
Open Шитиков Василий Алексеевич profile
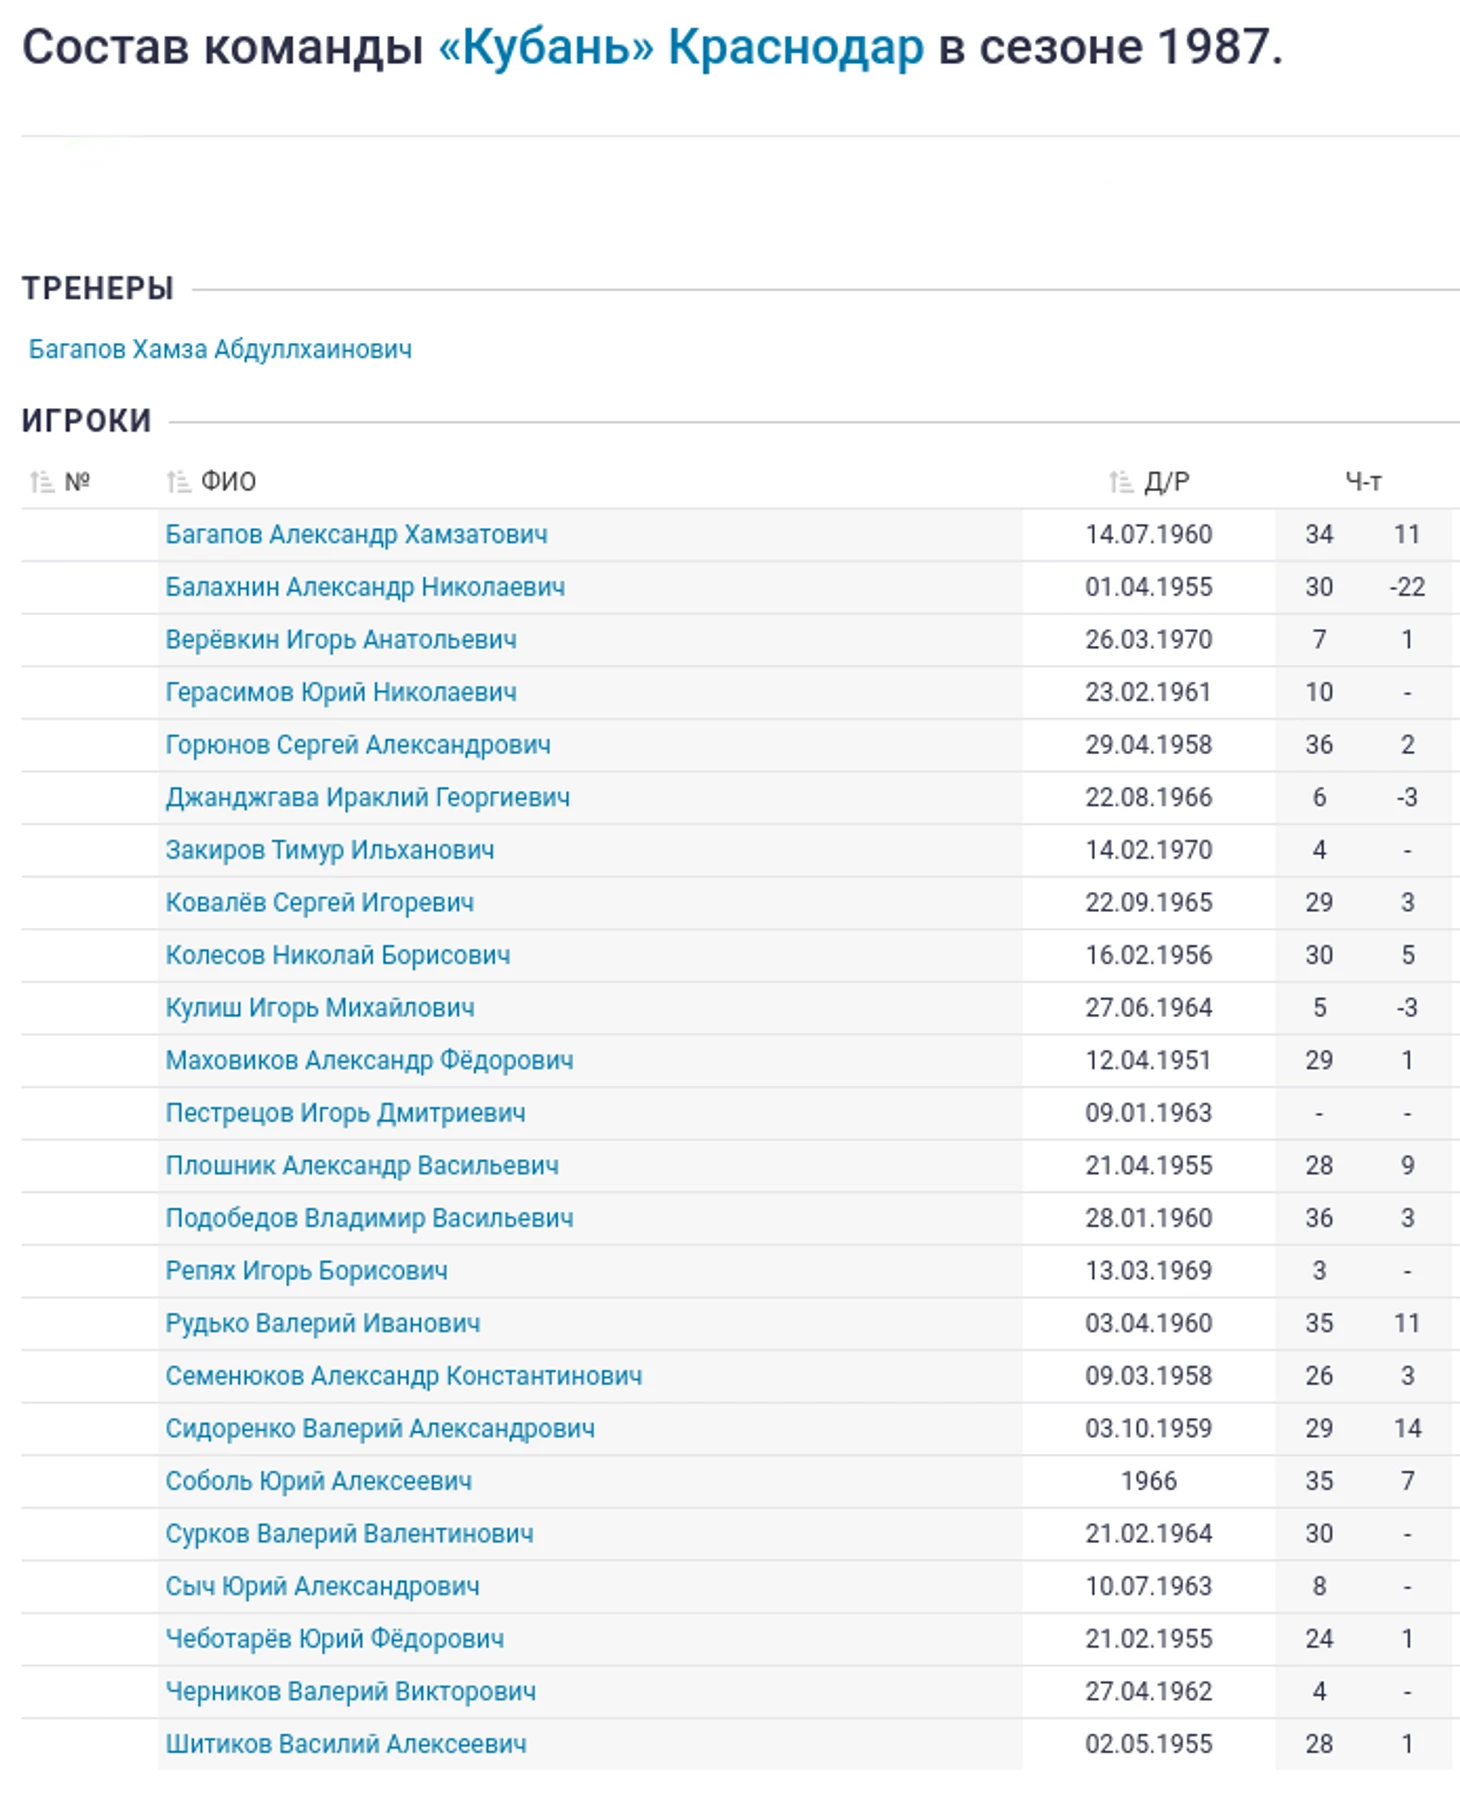pyautogui.click(x=345, y=1744)
